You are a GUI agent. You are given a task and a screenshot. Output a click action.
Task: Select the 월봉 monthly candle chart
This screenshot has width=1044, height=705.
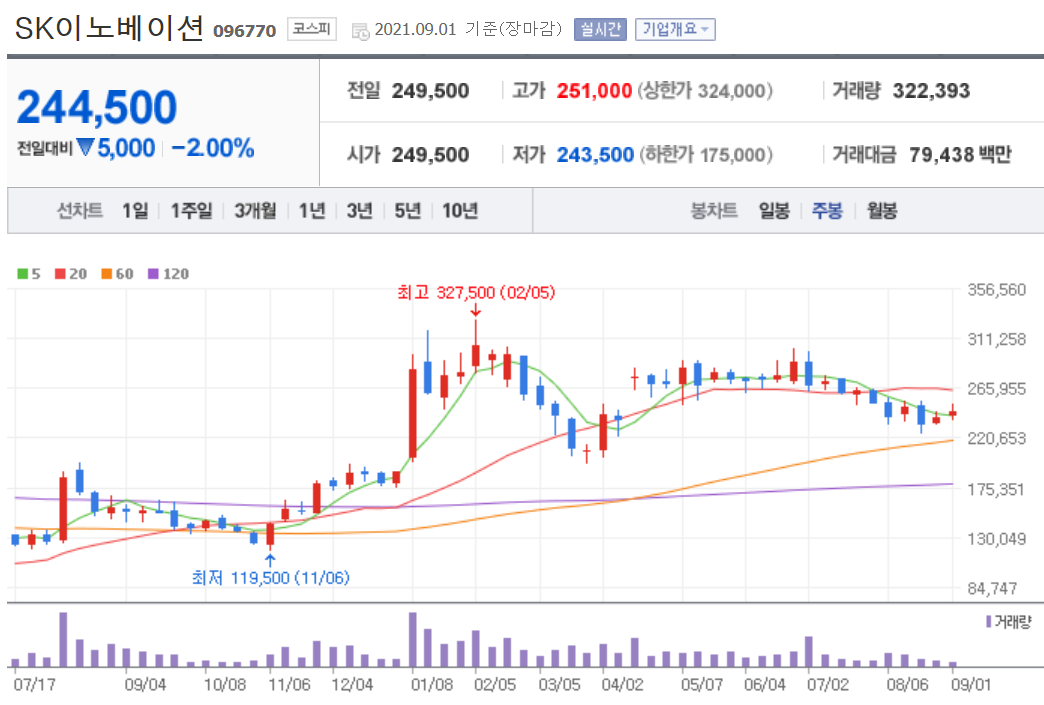(x=882, y=211)
